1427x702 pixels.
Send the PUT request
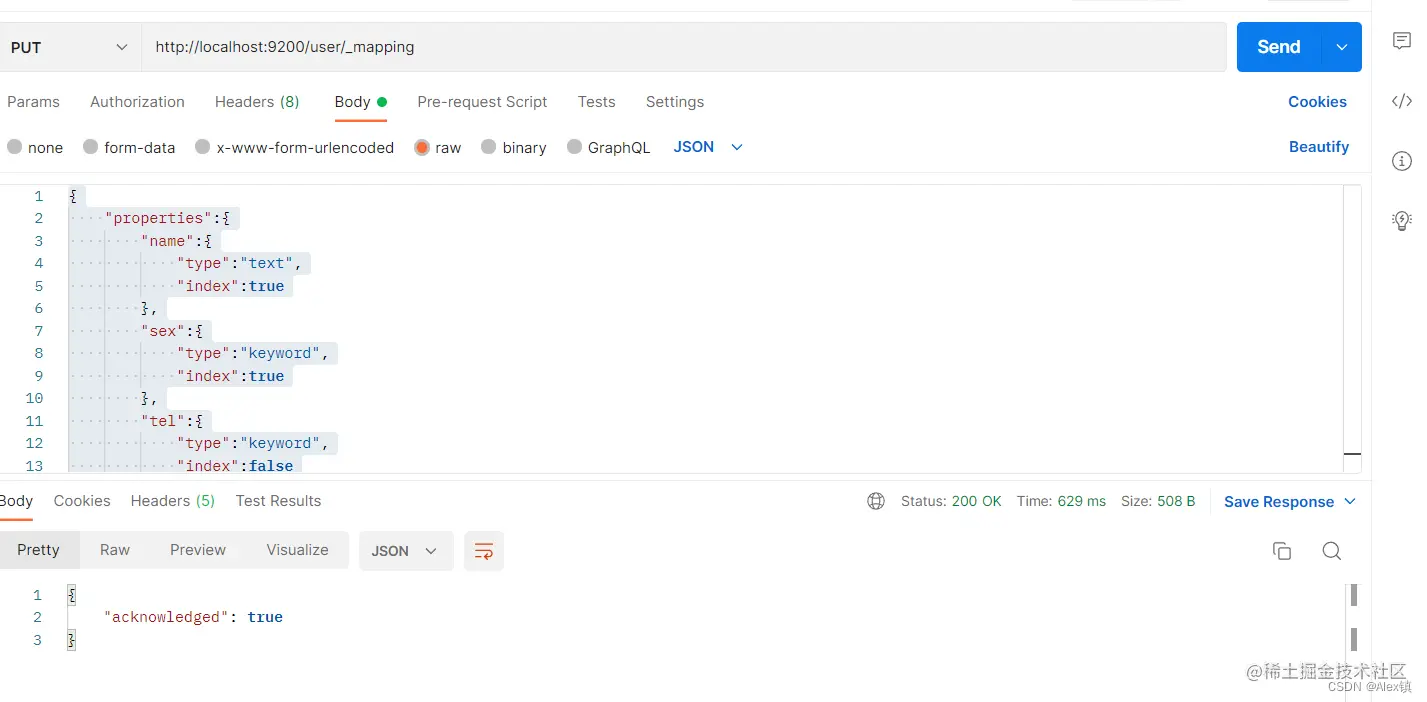1279,47
